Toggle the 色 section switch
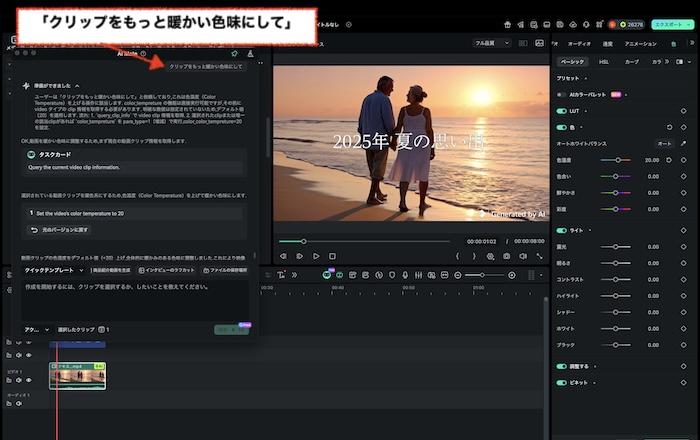The image size is (700, 440). coord(562,127)
